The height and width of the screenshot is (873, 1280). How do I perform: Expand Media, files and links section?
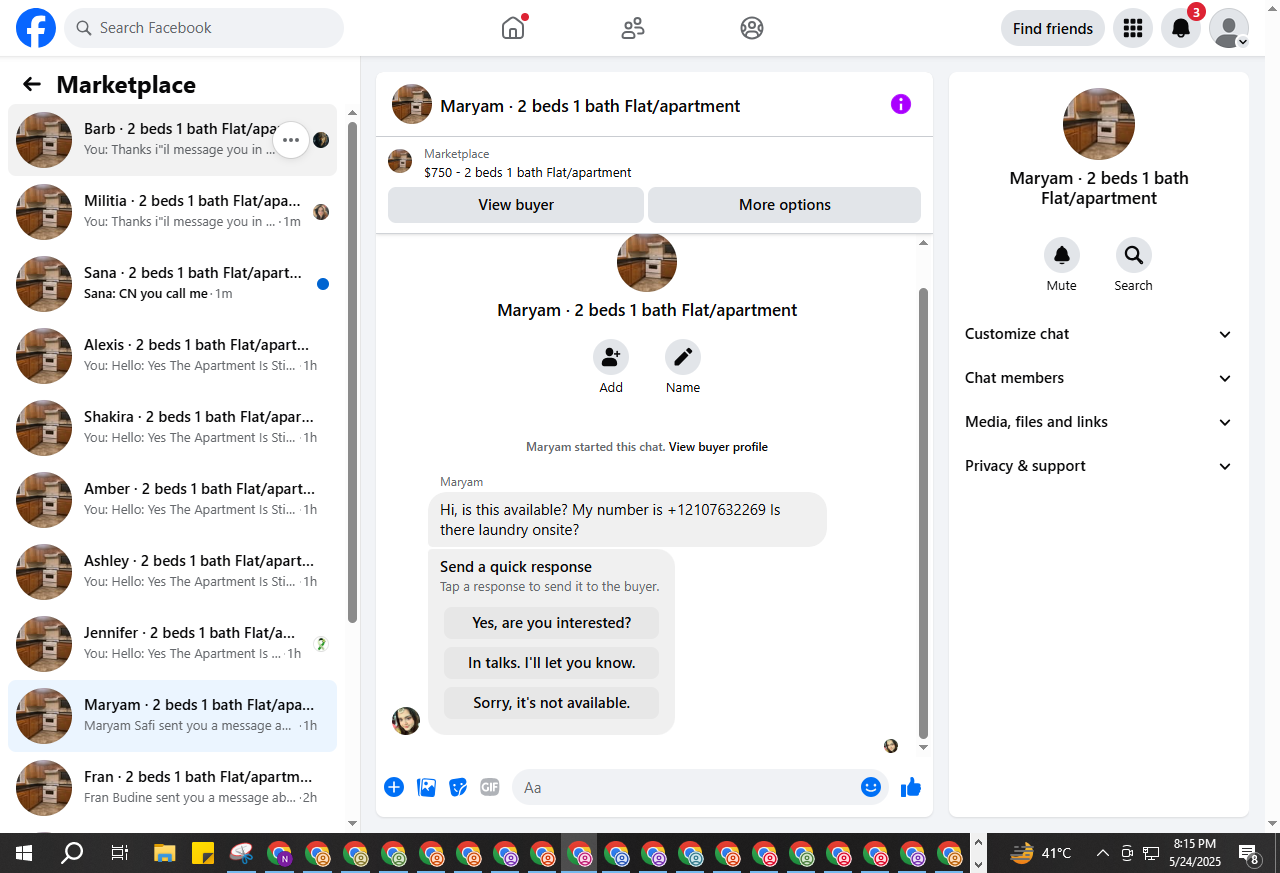pyautogui.click(x=1098, y=422)
